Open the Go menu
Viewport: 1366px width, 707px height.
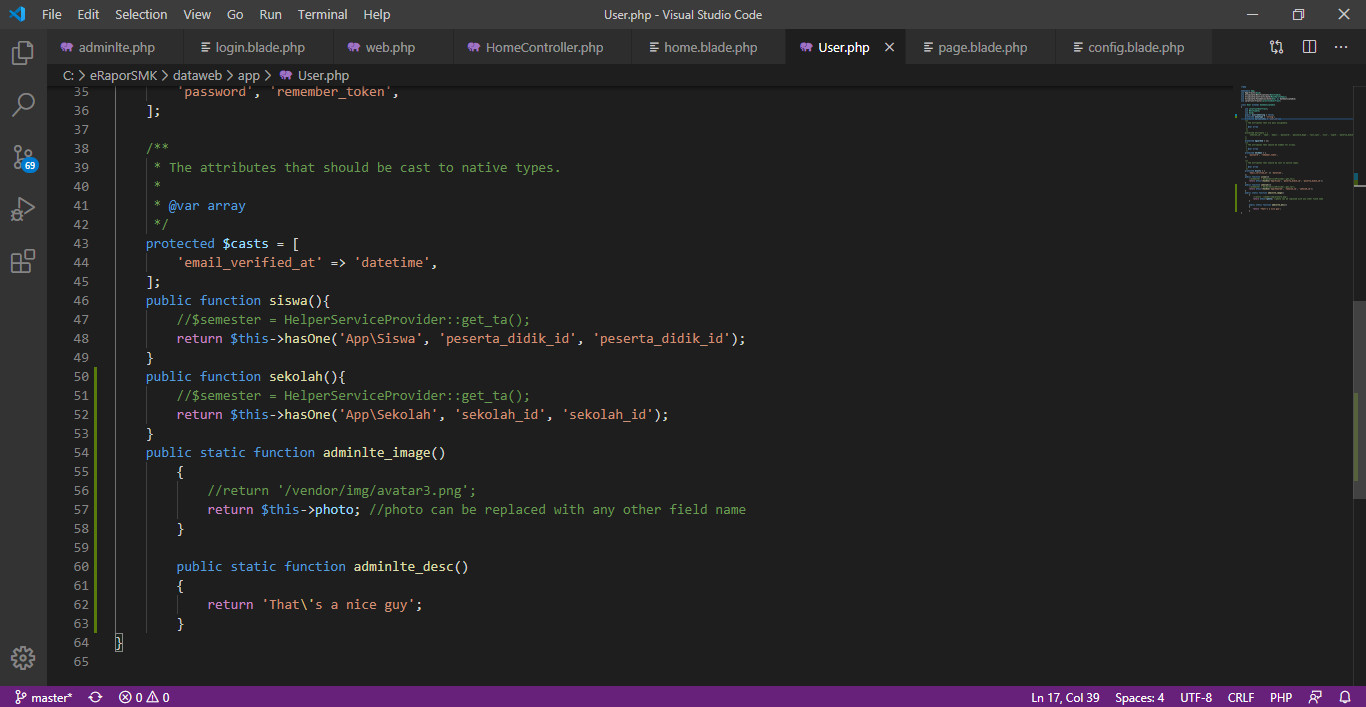point(235,15)
